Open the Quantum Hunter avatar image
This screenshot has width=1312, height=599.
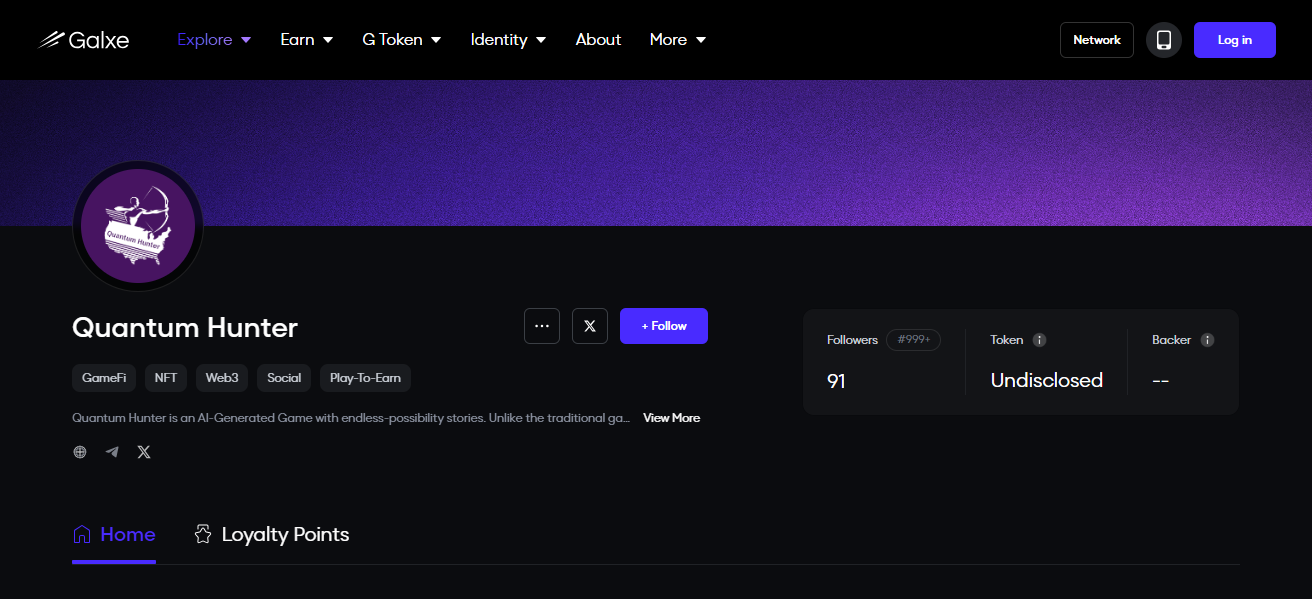[138, 226]
